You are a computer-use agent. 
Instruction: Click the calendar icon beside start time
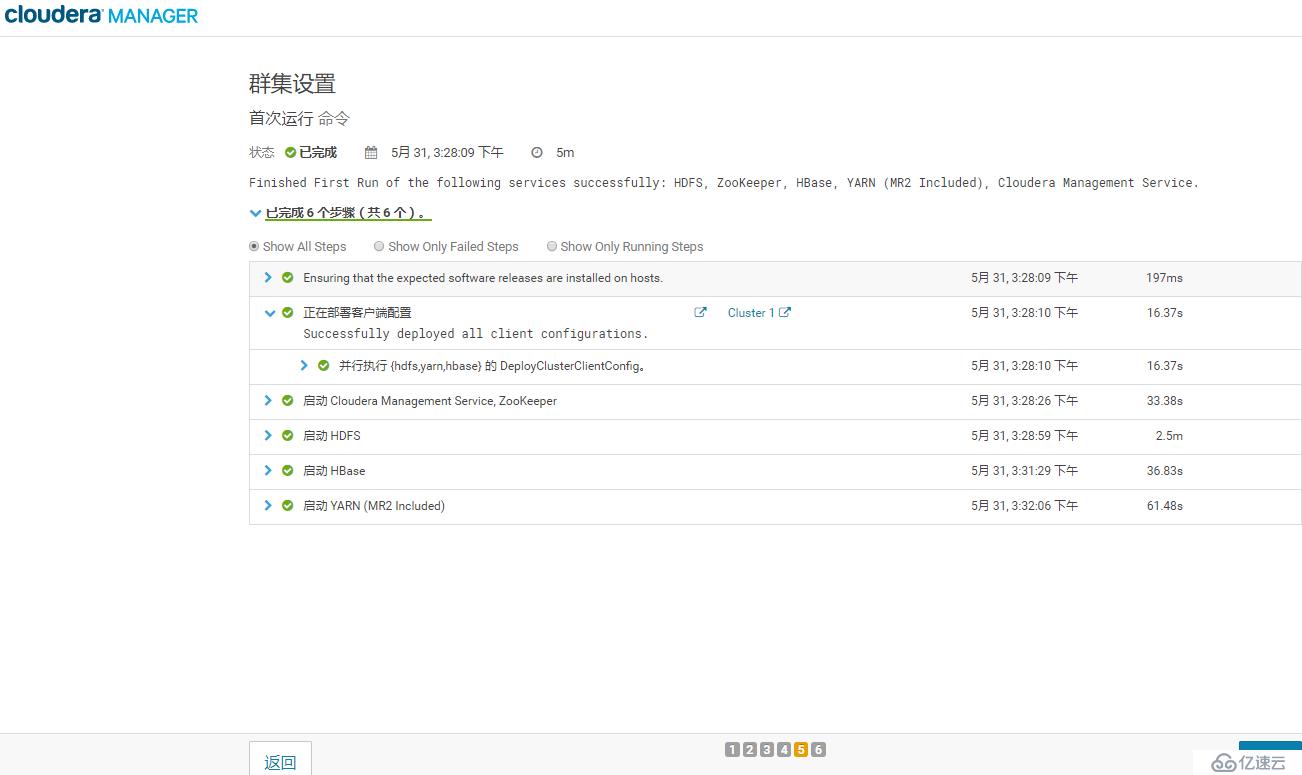pyautogui.click(x=371, y=153)
